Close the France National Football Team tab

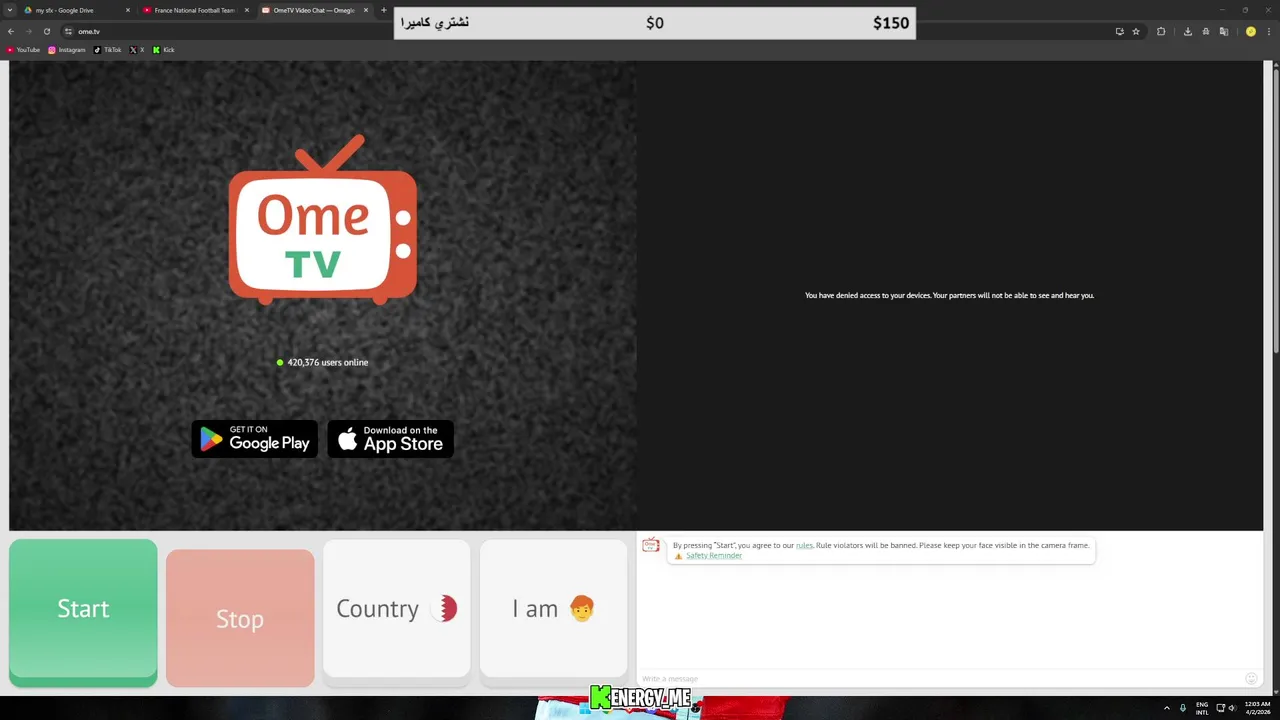point(247,10)
